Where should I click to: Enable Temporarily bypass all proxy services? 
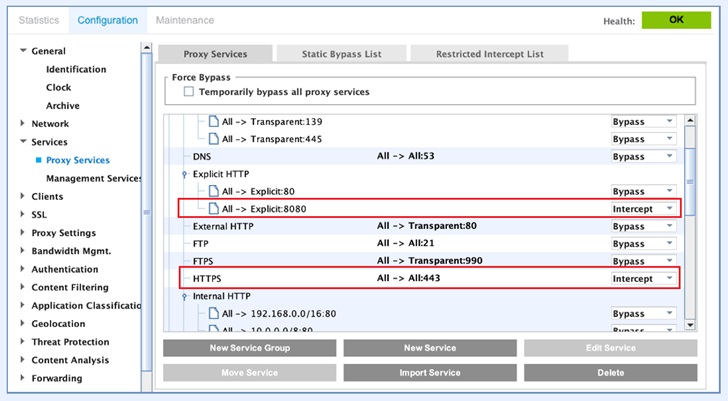(189, 92)
